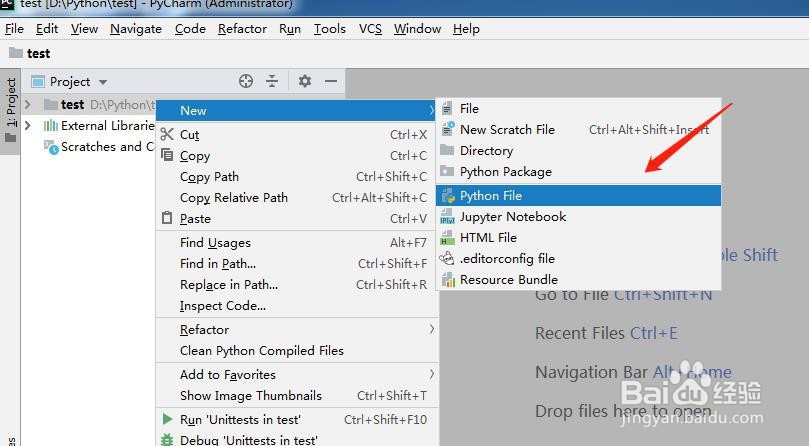Click the HTML File icon

(447, 237)
